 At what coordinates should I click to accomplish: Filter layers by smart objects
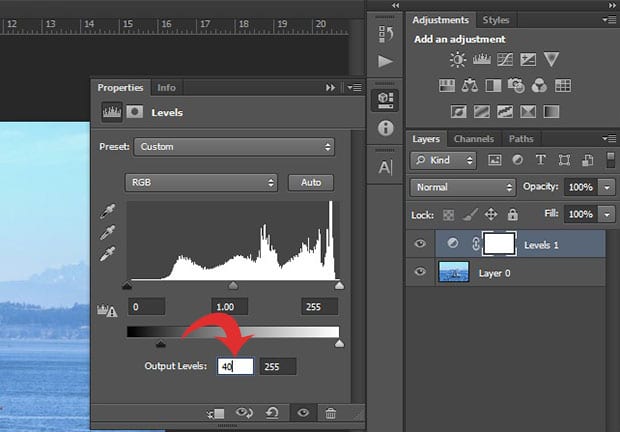(588, 160)
